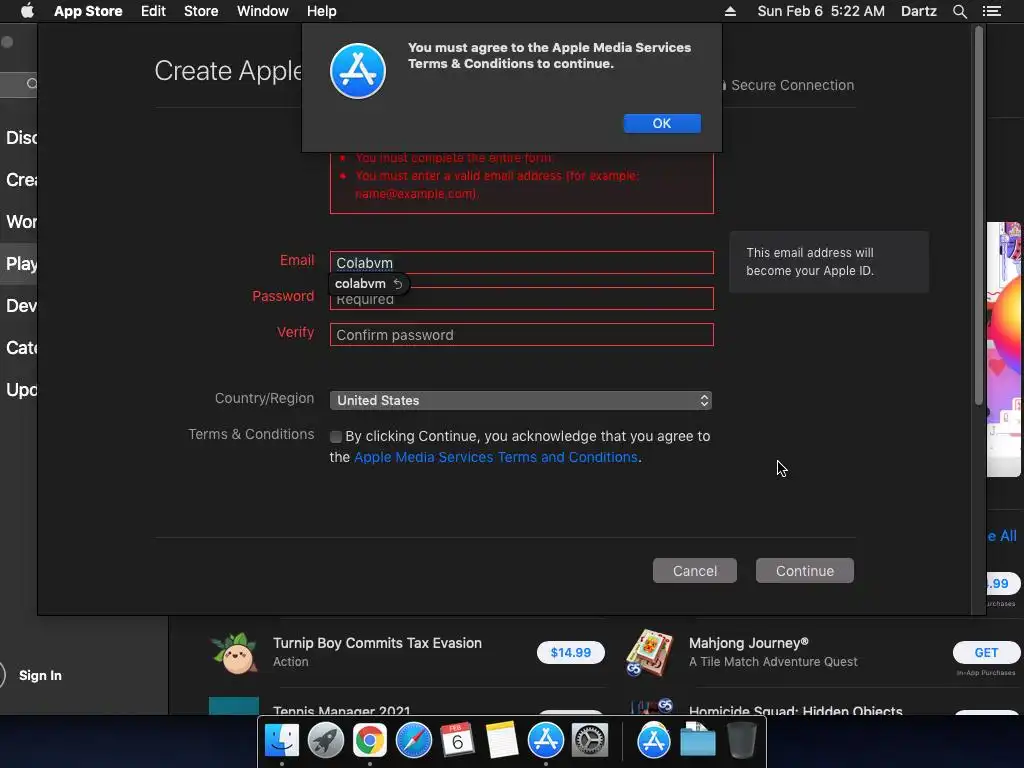Open System Preferences in the Dock
This screenshot has height=768, width=1024.
[x=590, y=741]
